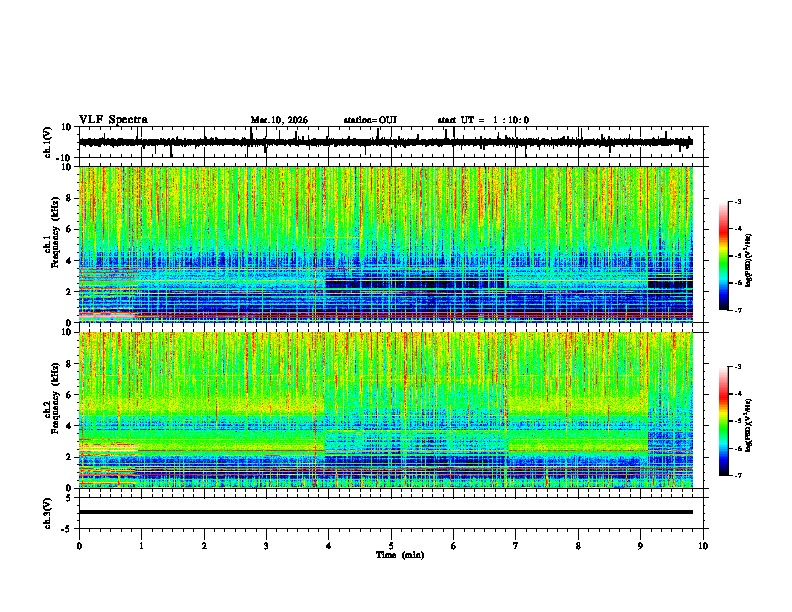Viewport: 792px width, 612px height.
Task: Click the time axis tick label "3"
Action: [266, 546]
